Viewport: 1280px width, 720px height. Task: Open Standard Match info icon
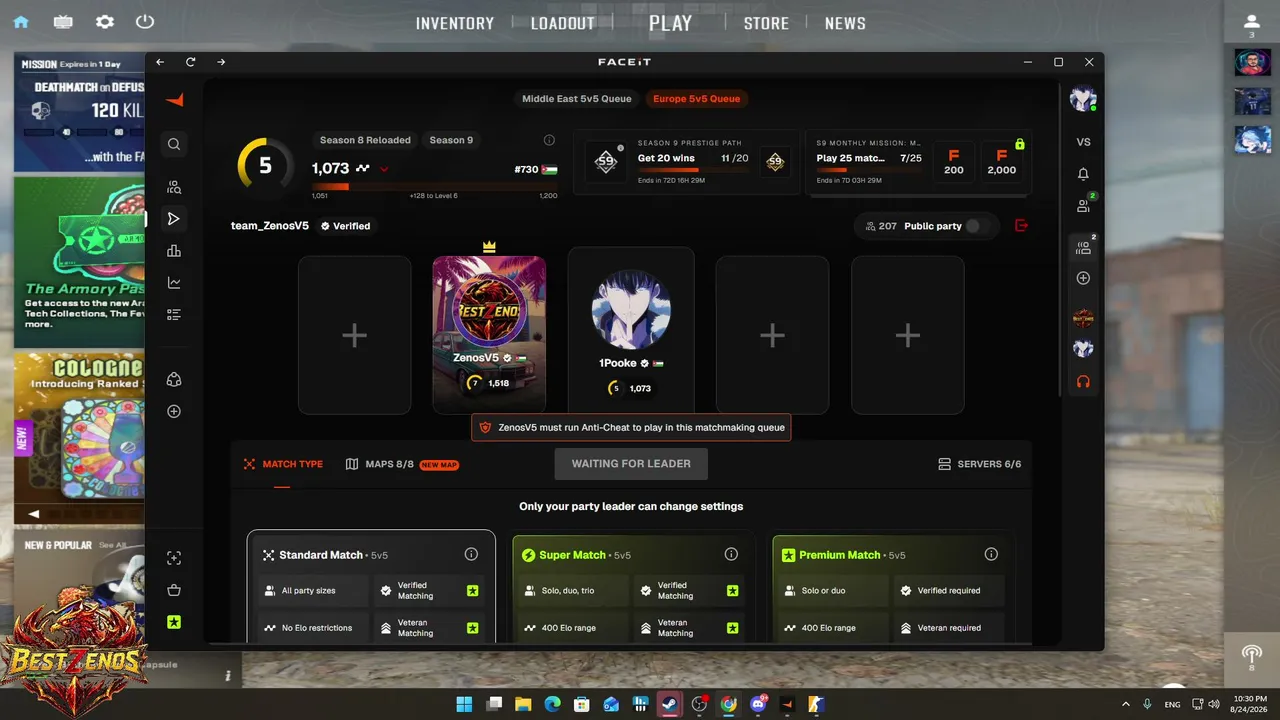pyautogui.click(x=471, y=554)
